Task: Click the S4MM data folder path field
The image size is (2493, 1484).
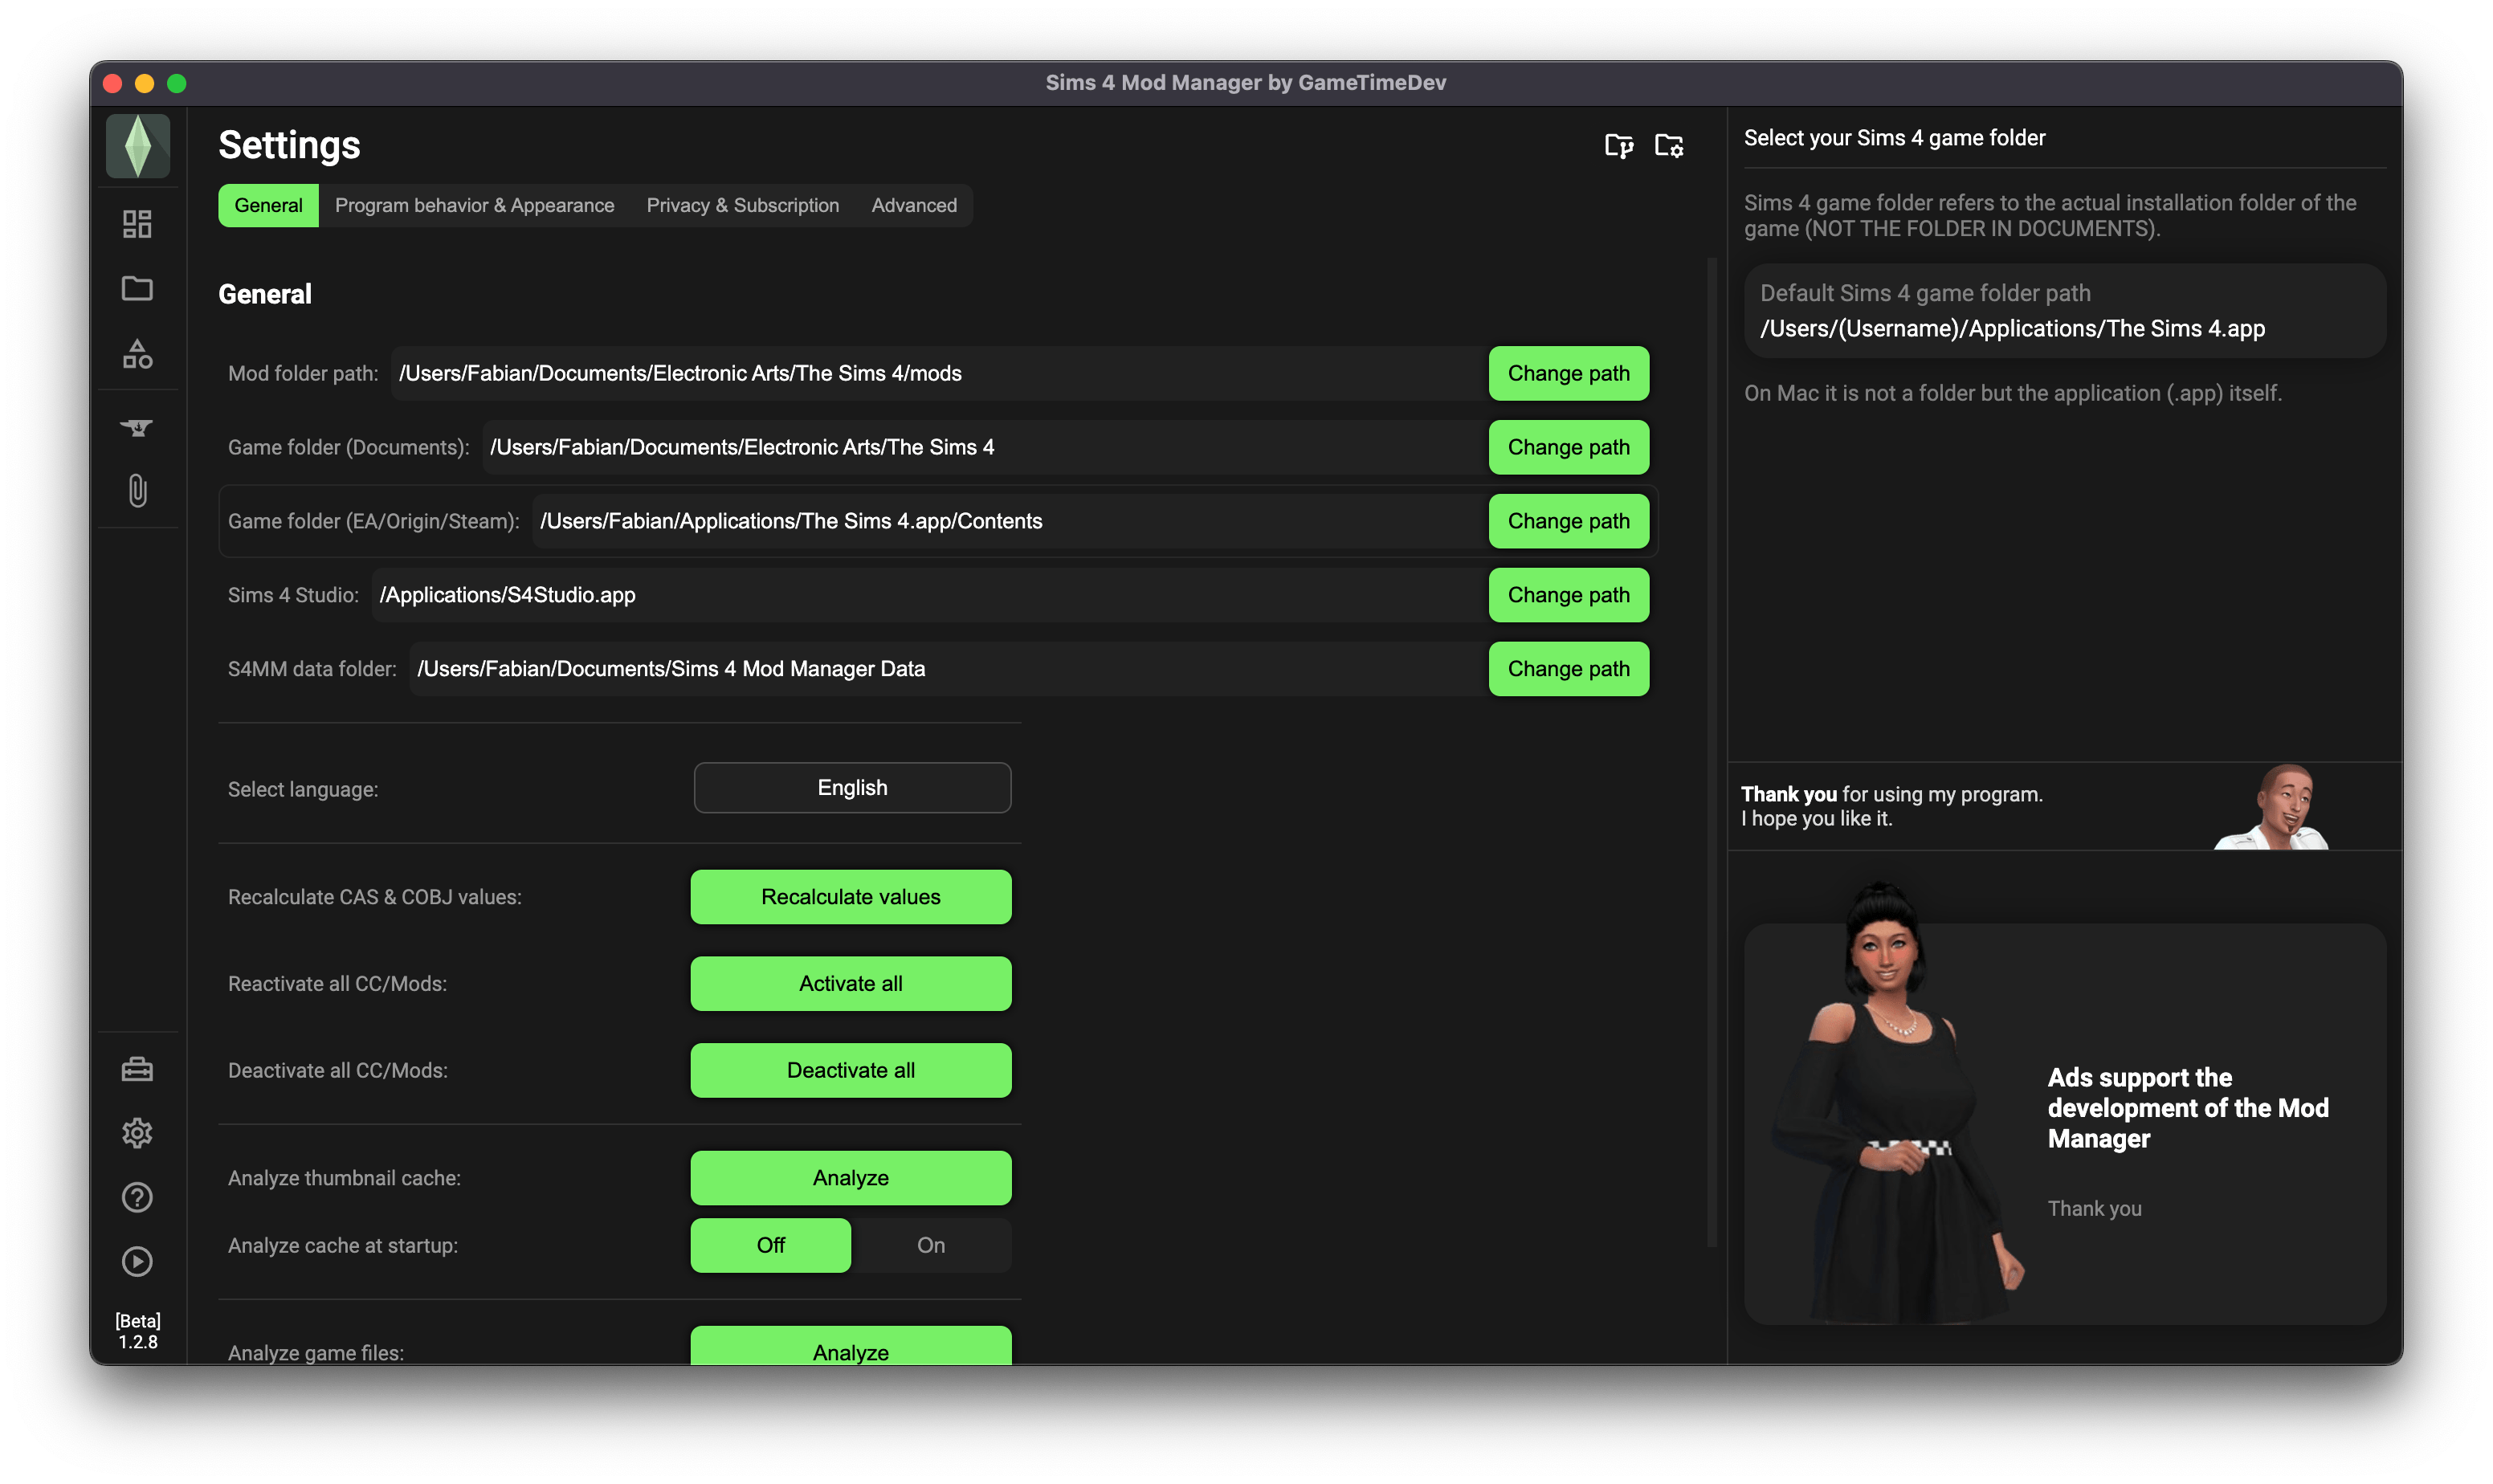Action: coord(949,669)
